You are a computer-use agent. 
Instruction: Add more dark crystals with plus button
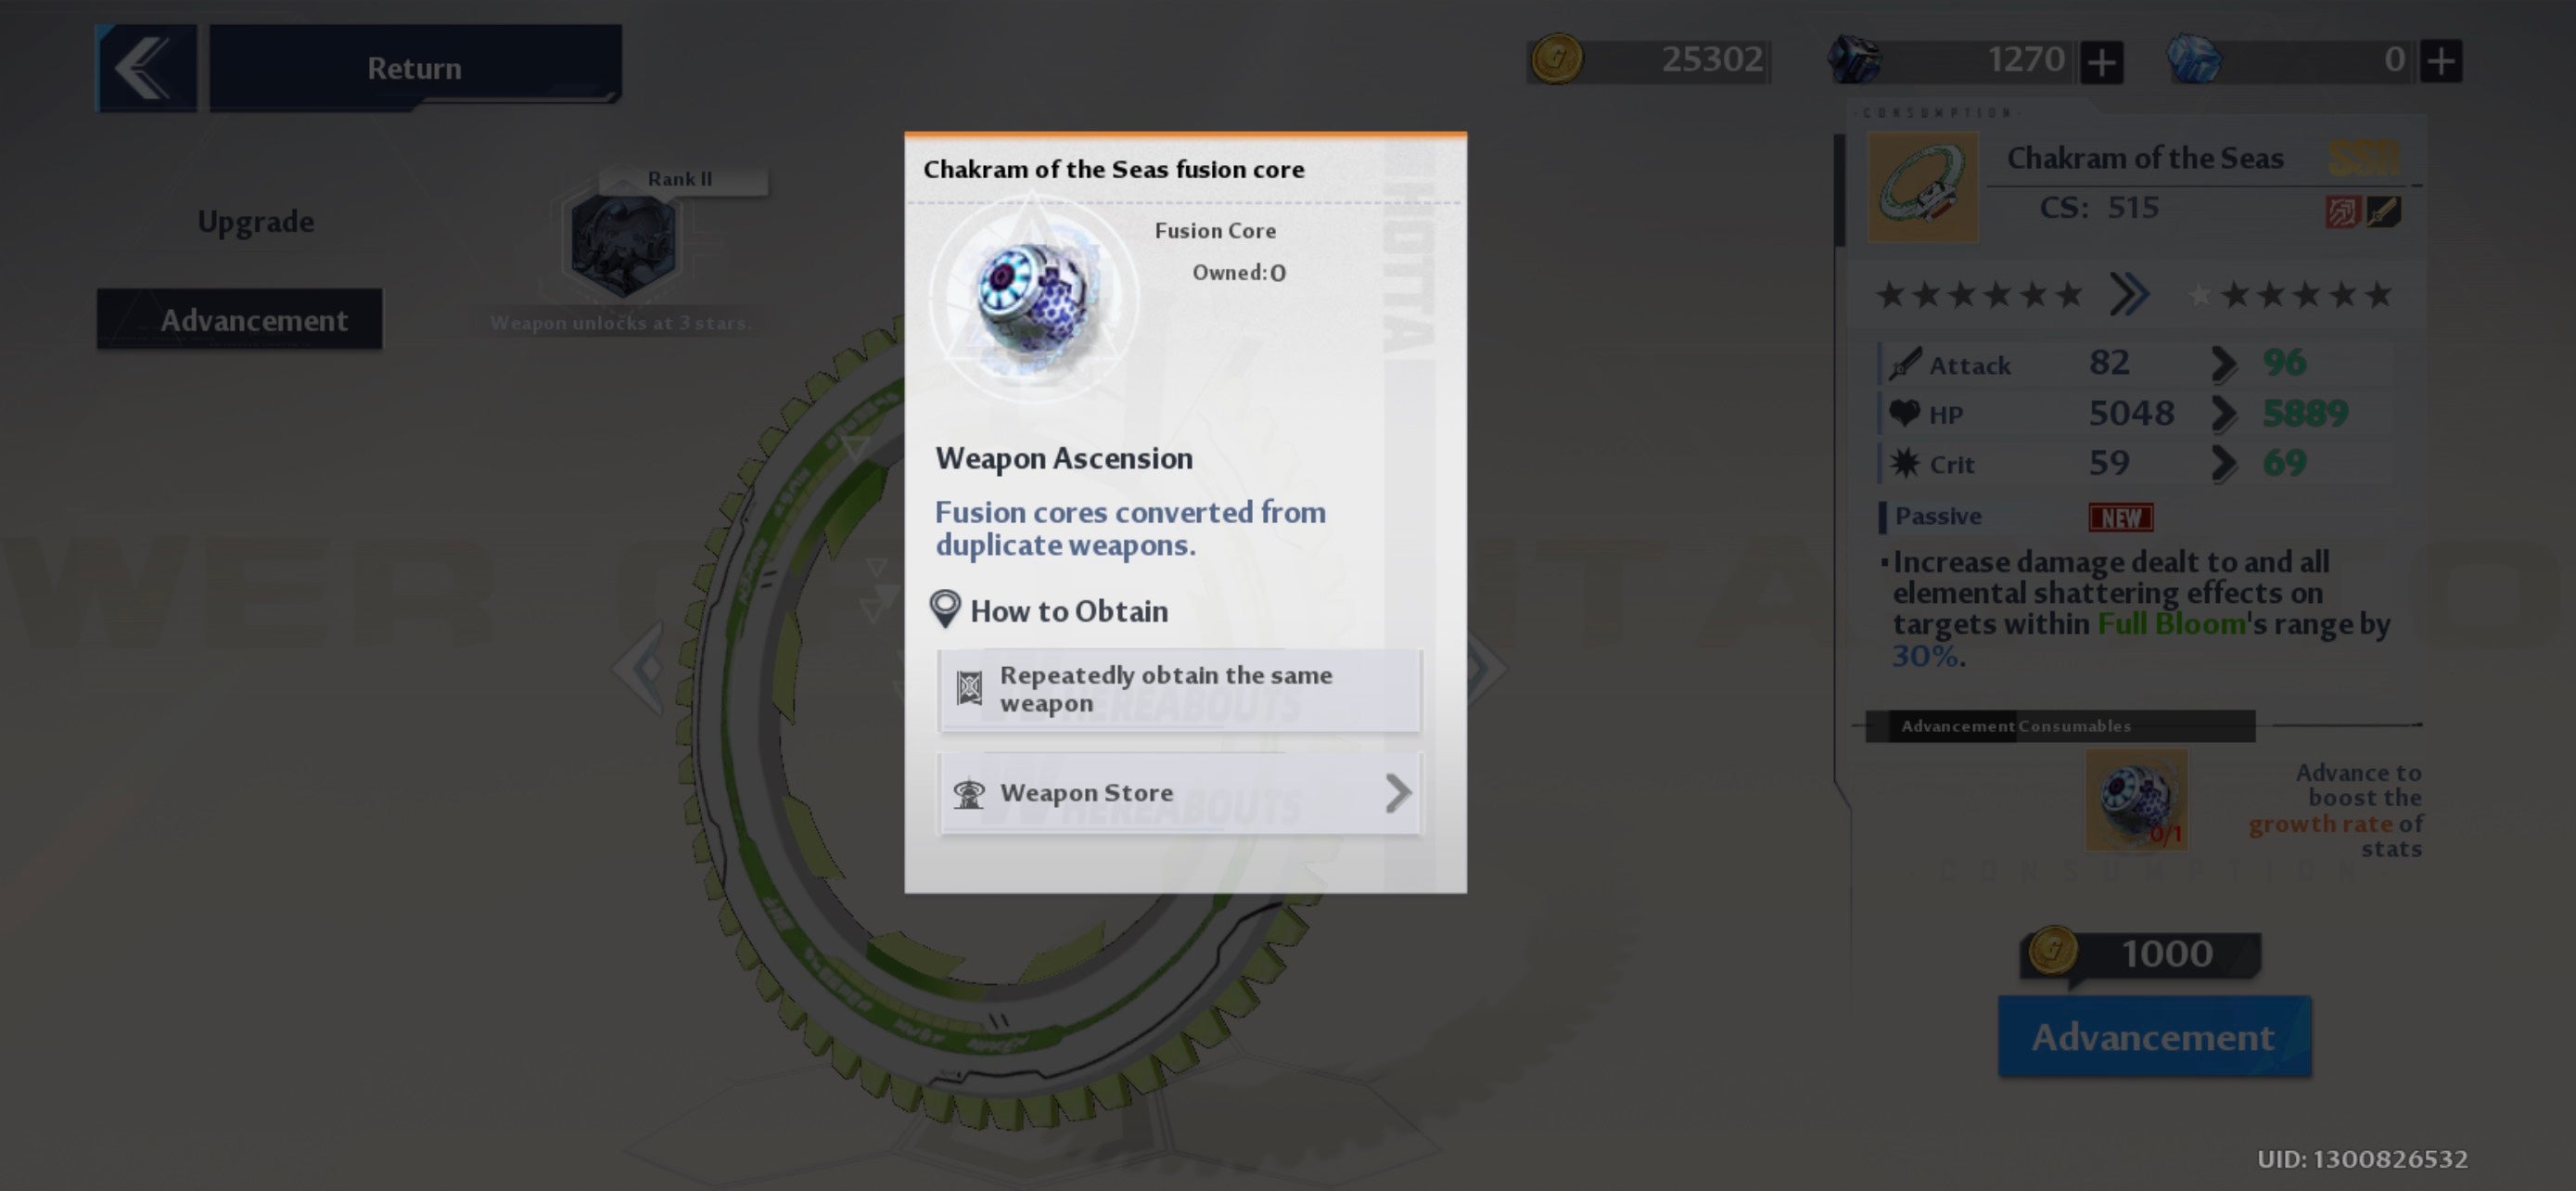pos(2102,62)
